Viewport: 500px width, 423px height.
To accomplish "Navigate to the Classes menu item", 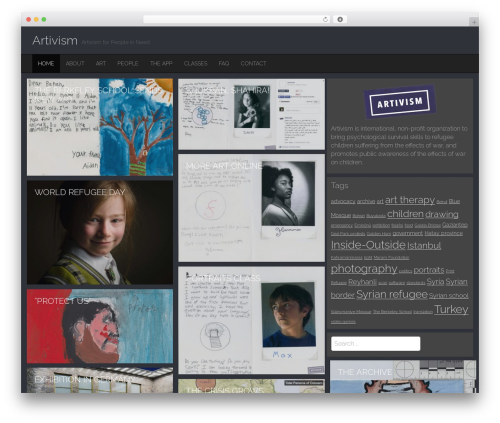I will pyautogui.click(x=195, y=63).
